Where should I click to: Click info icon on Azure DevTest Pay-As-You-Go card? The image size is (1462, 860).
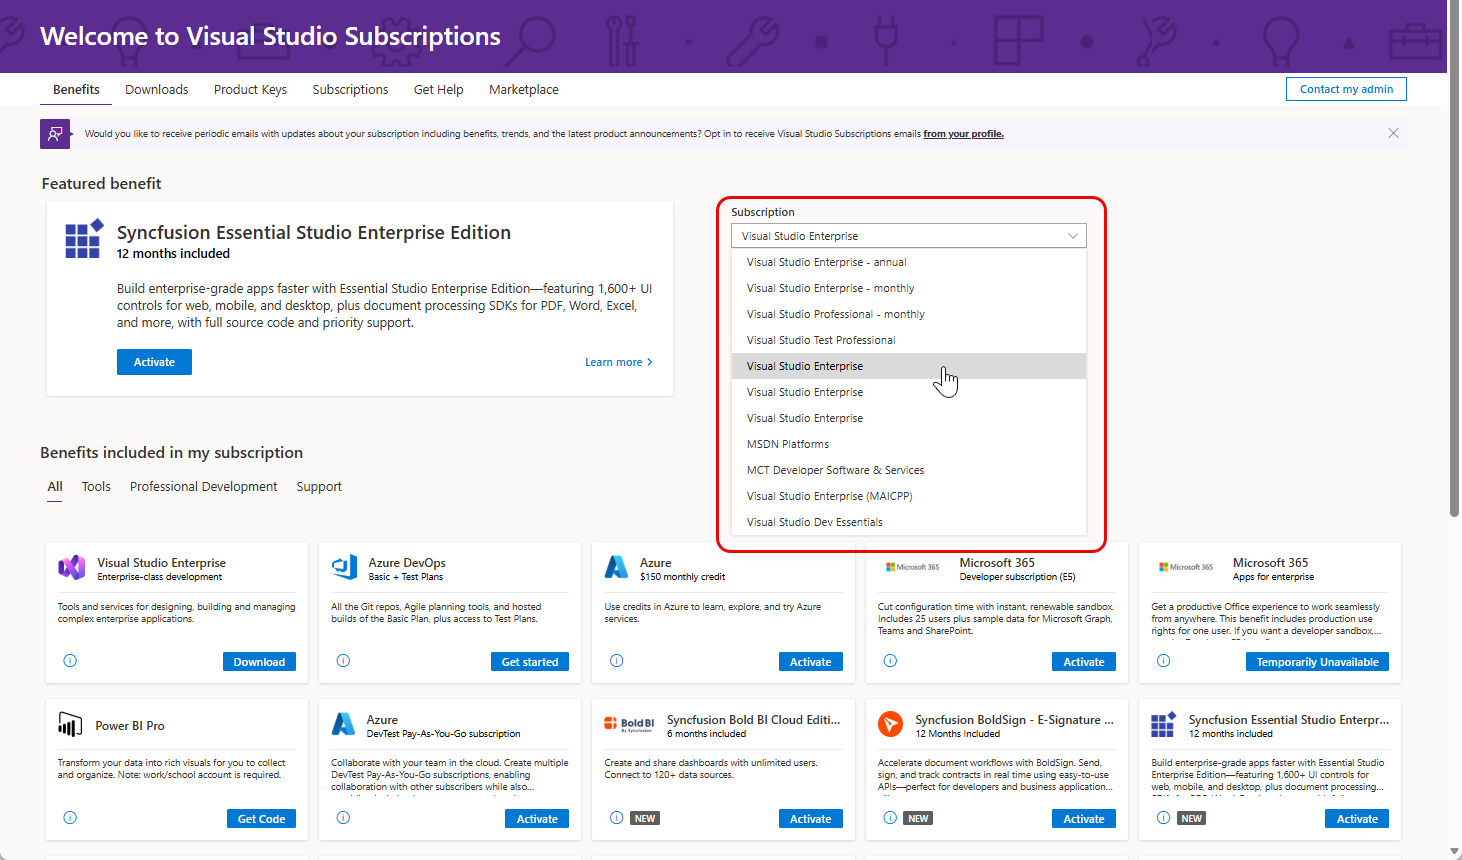coord(343,818)
